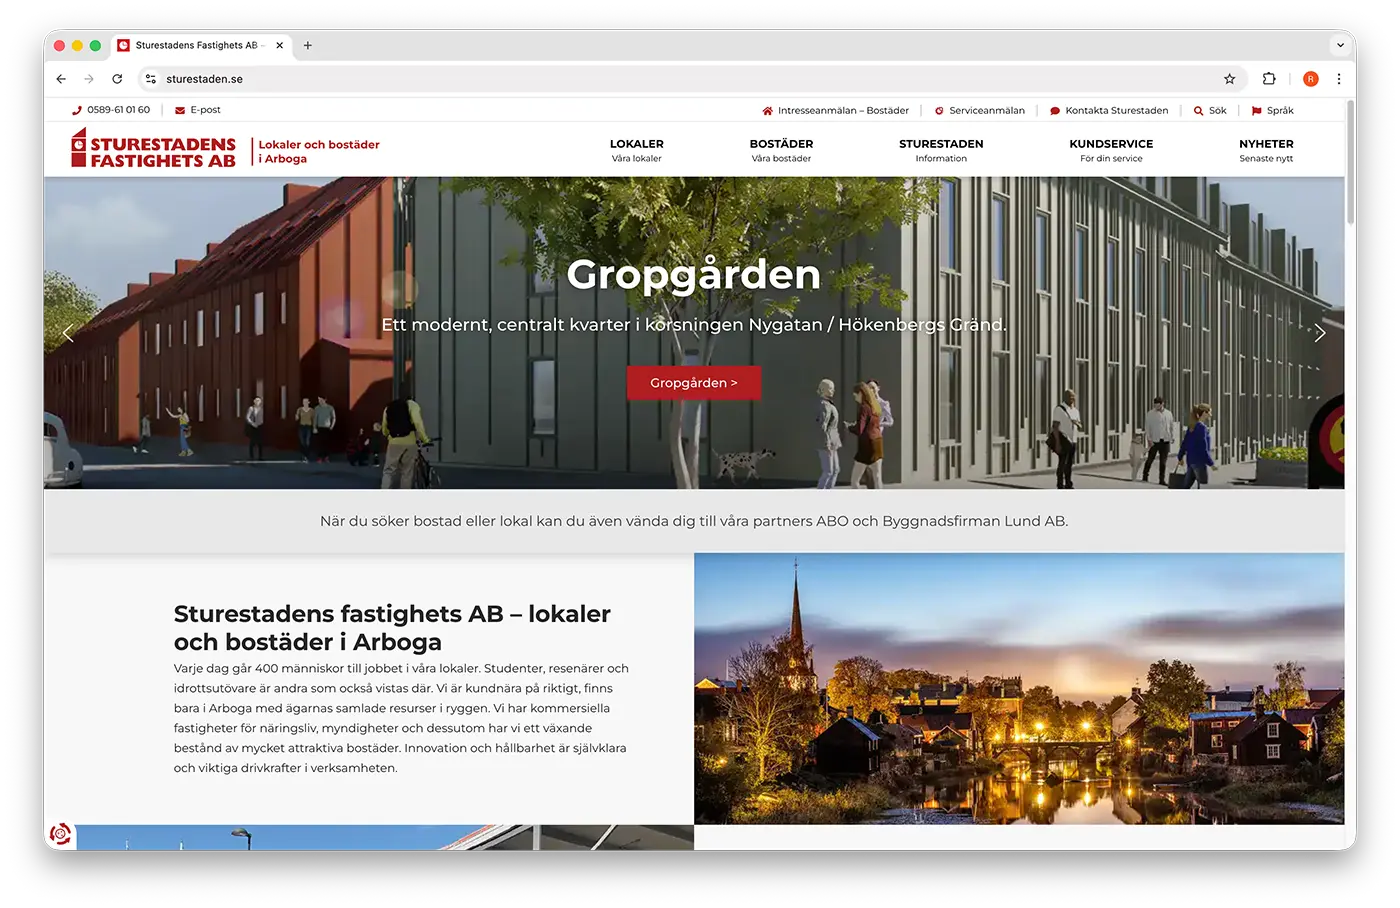
Task: Open a new browser tab with plus icon
Action: click(x=308, y=45)
